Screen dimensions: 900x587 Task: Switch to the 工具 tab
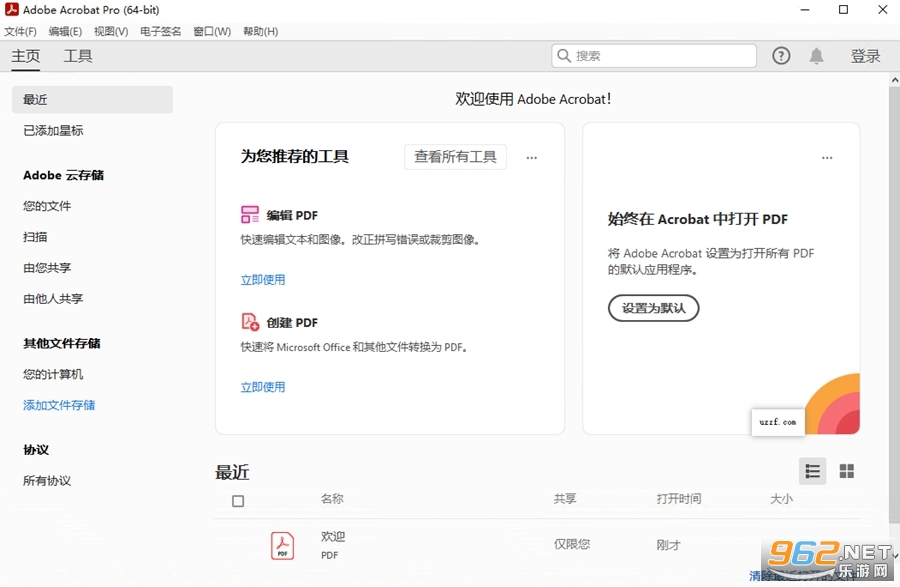(x=77, y=56)
